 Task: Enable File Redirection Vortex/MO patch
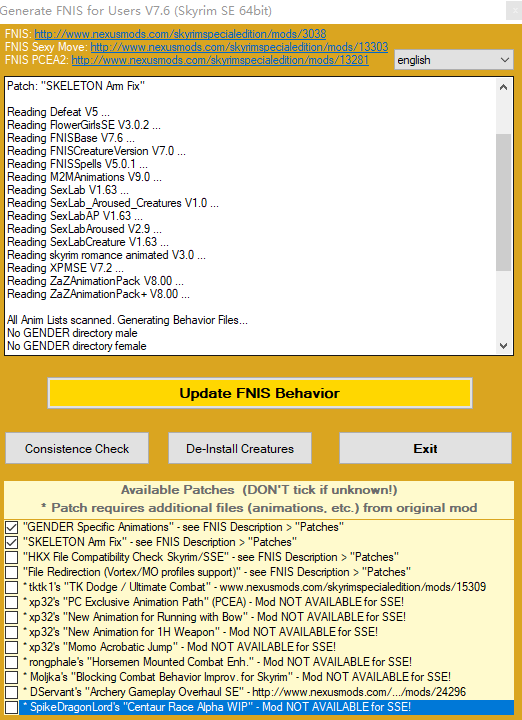11,573
